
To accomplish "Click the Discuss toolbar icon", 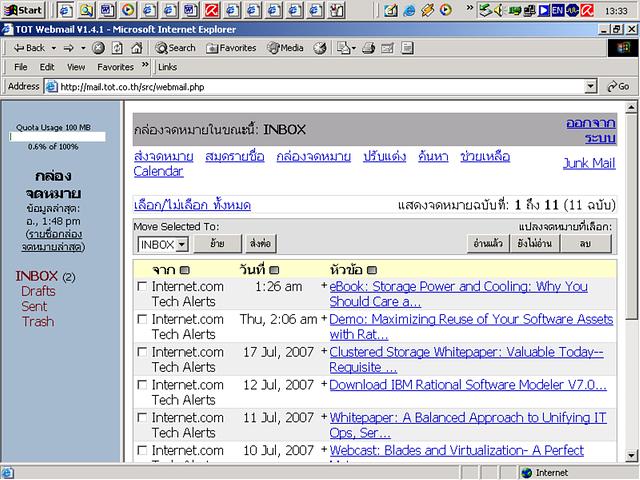I will (407, 48).
